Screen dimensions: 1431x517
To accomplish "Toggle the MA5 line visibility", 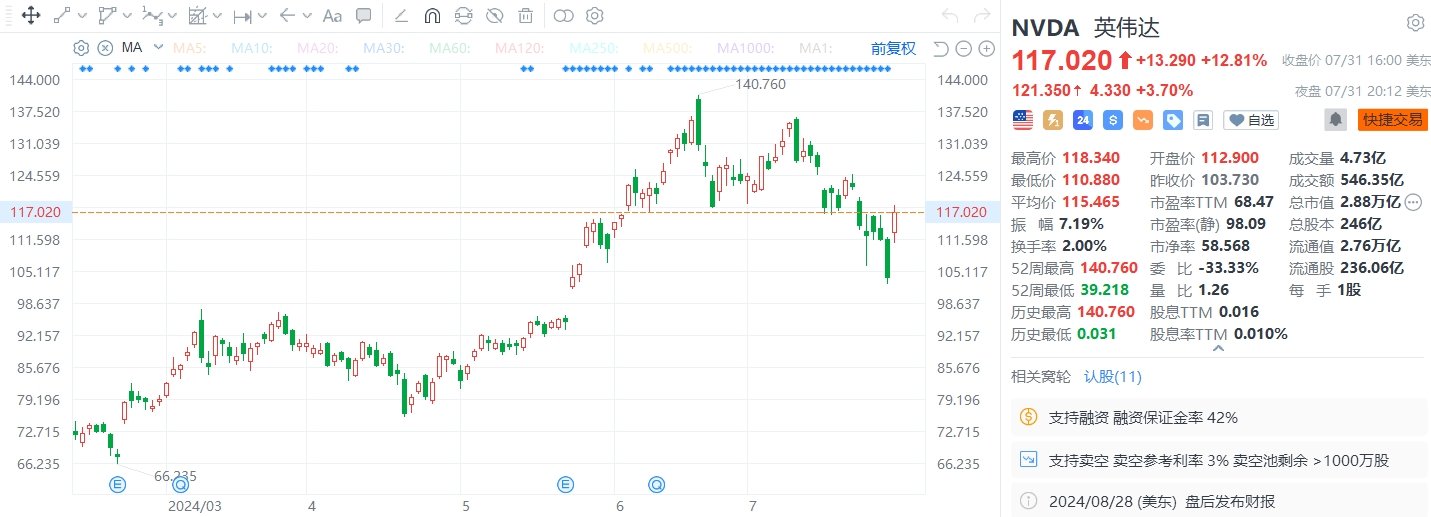I will click(x=190, y=48).
